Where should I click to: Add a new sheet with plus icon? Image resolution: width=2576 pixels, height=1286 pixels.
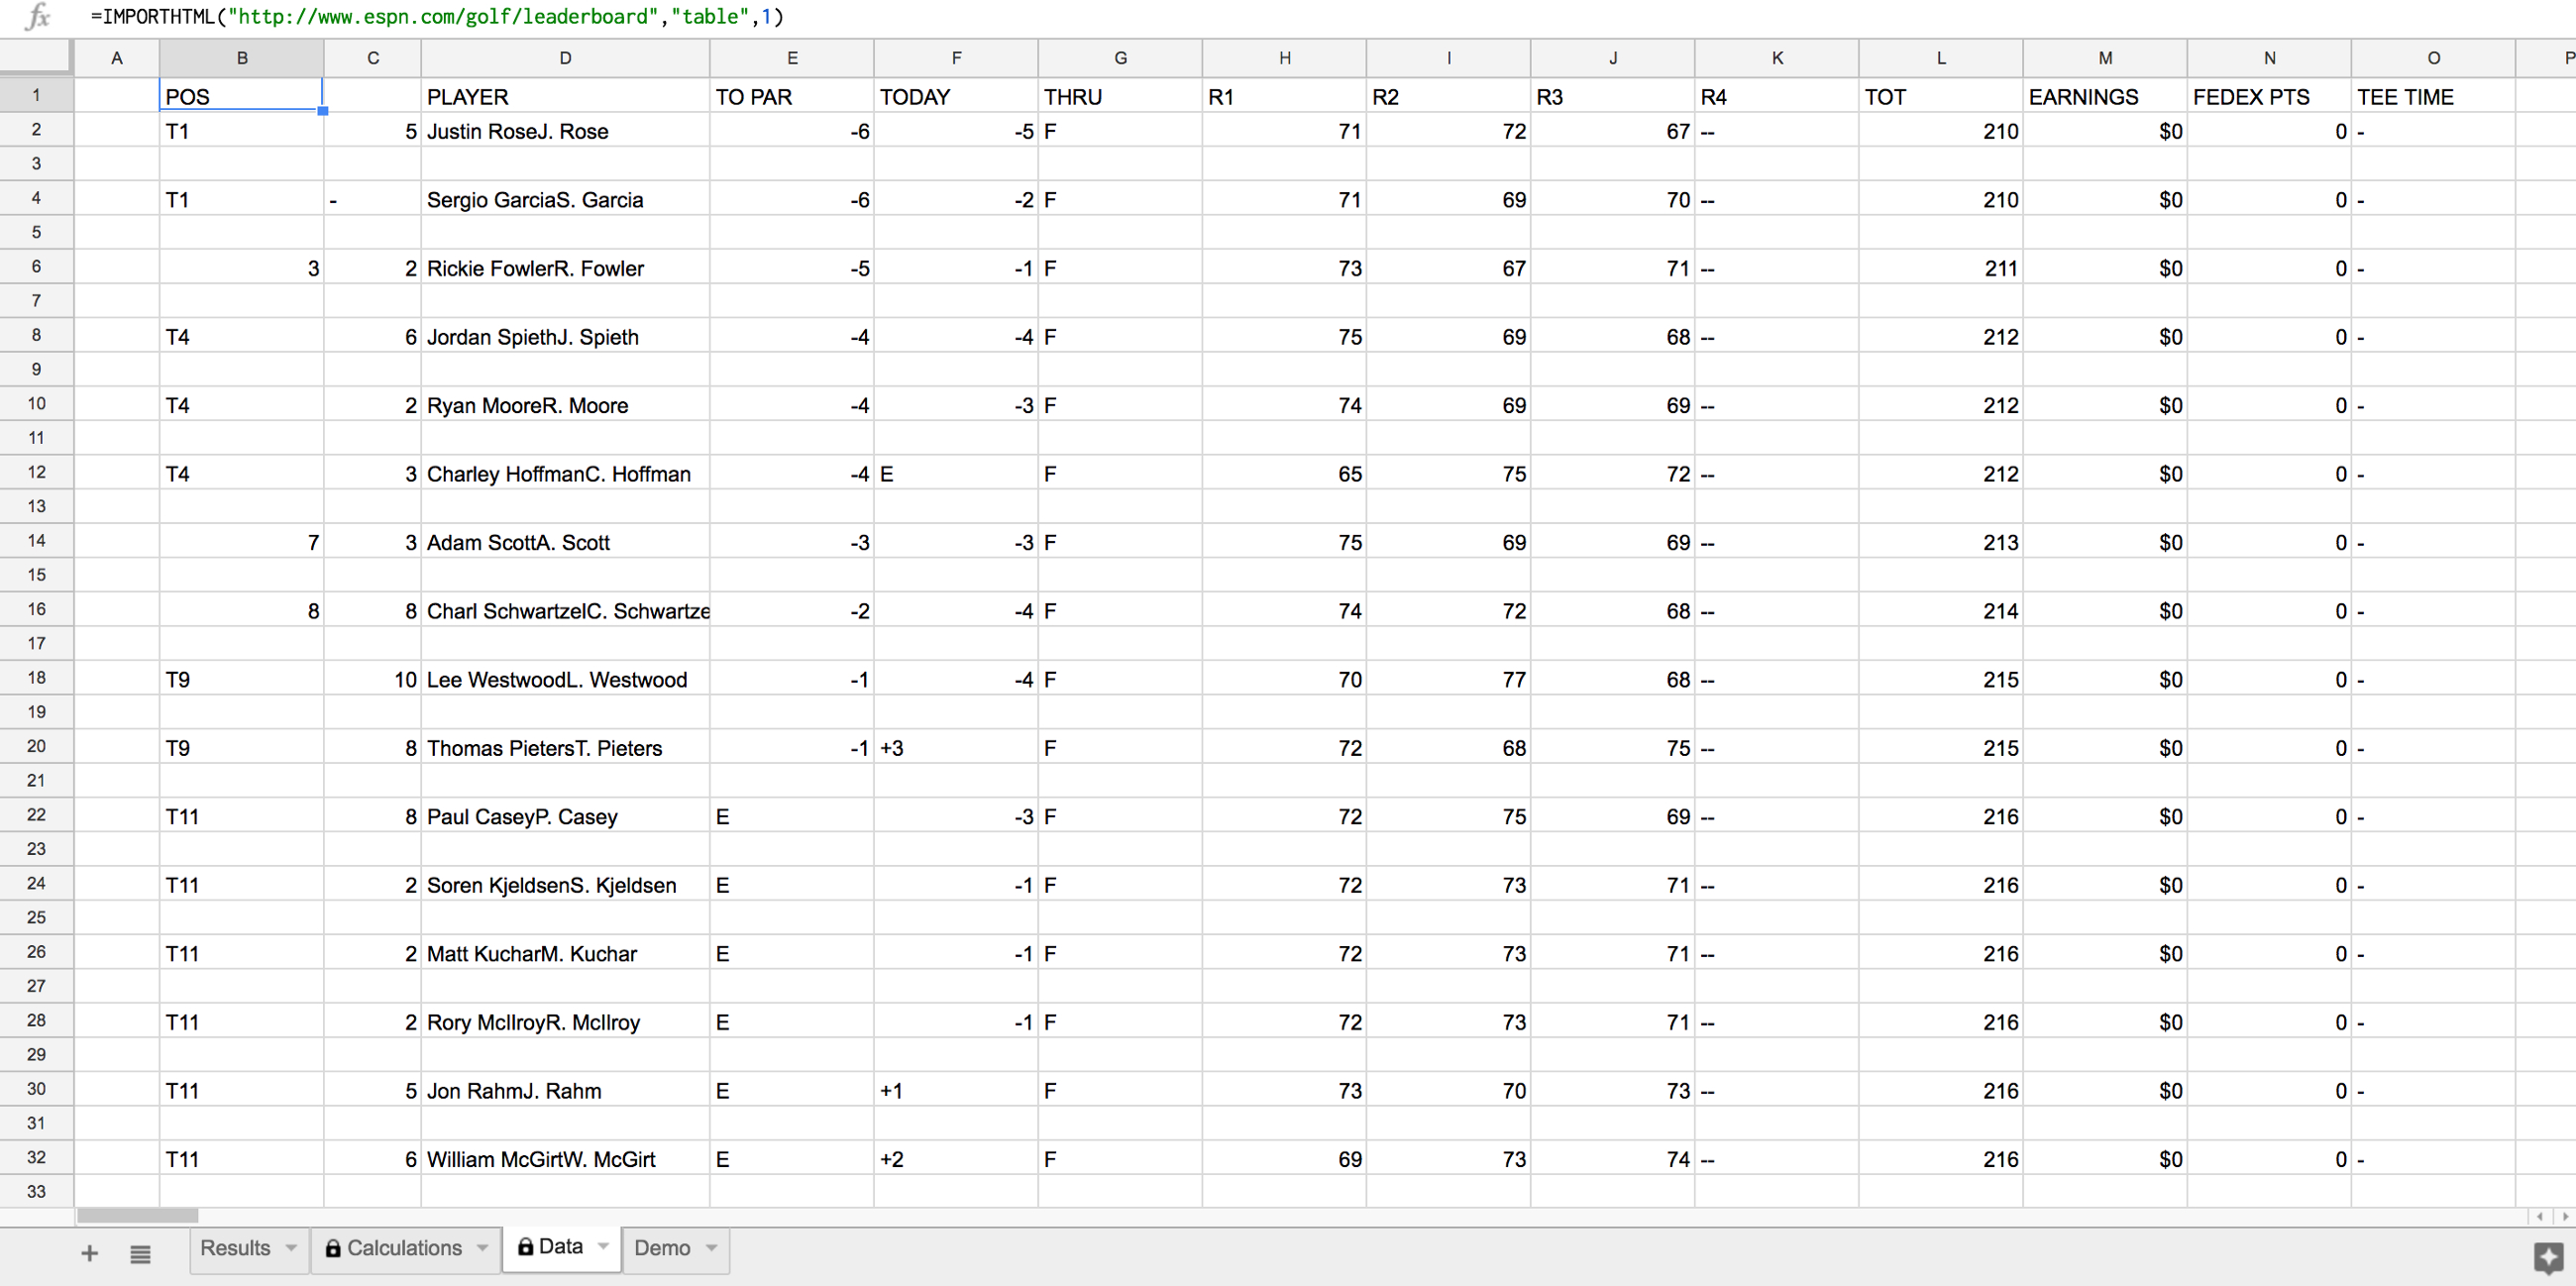[x=89, y=1253]
